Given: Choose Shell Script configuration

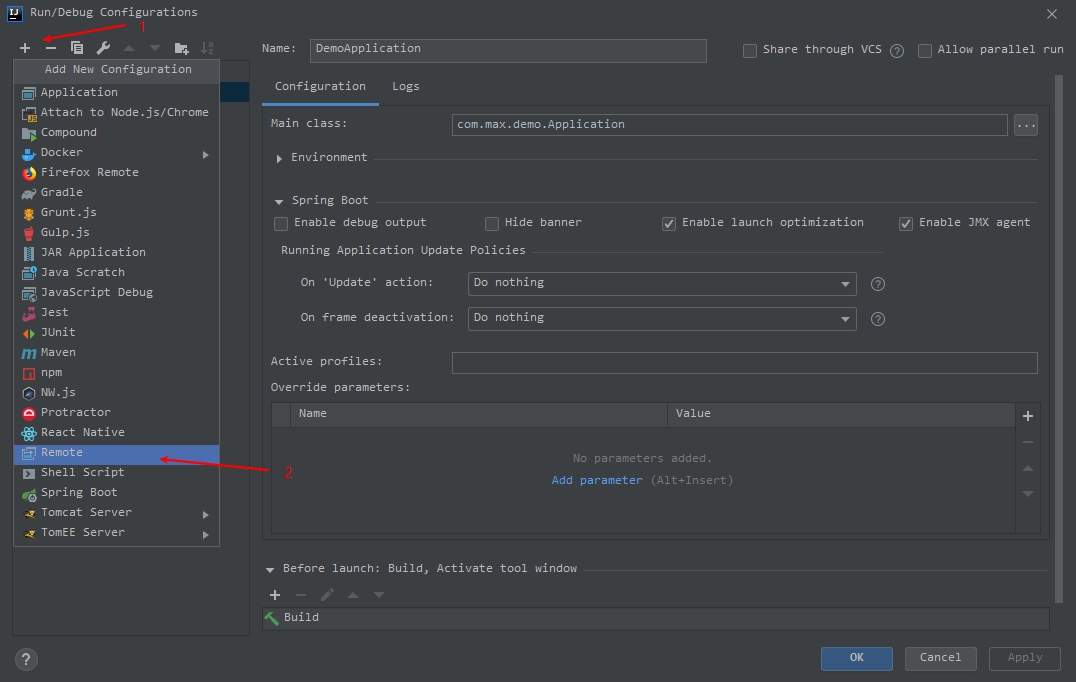Looking at the screenshot, I should click(x=117, y=472).
